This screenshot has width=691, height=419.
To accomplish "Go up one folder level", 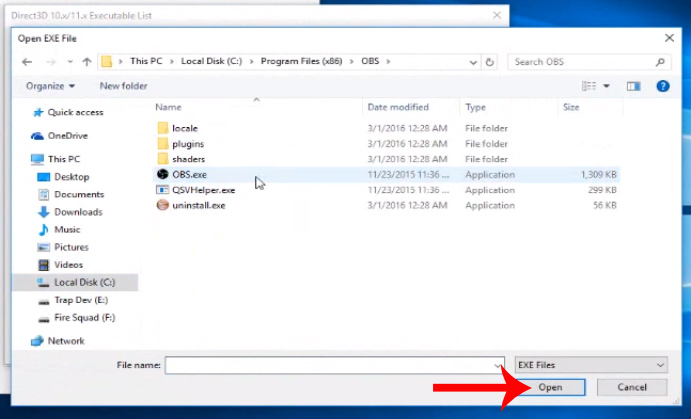I will [87, 62].
